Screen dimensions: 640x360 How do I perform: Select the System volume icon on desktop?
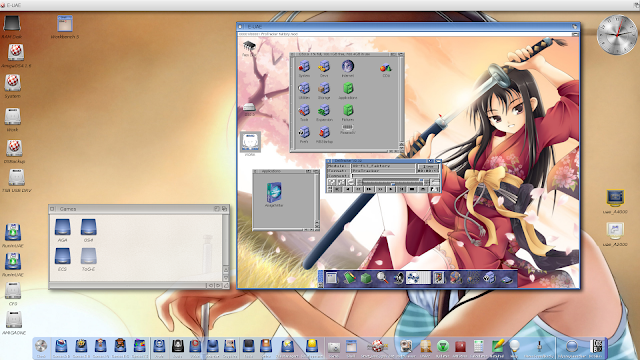click(x=13, y=83)
